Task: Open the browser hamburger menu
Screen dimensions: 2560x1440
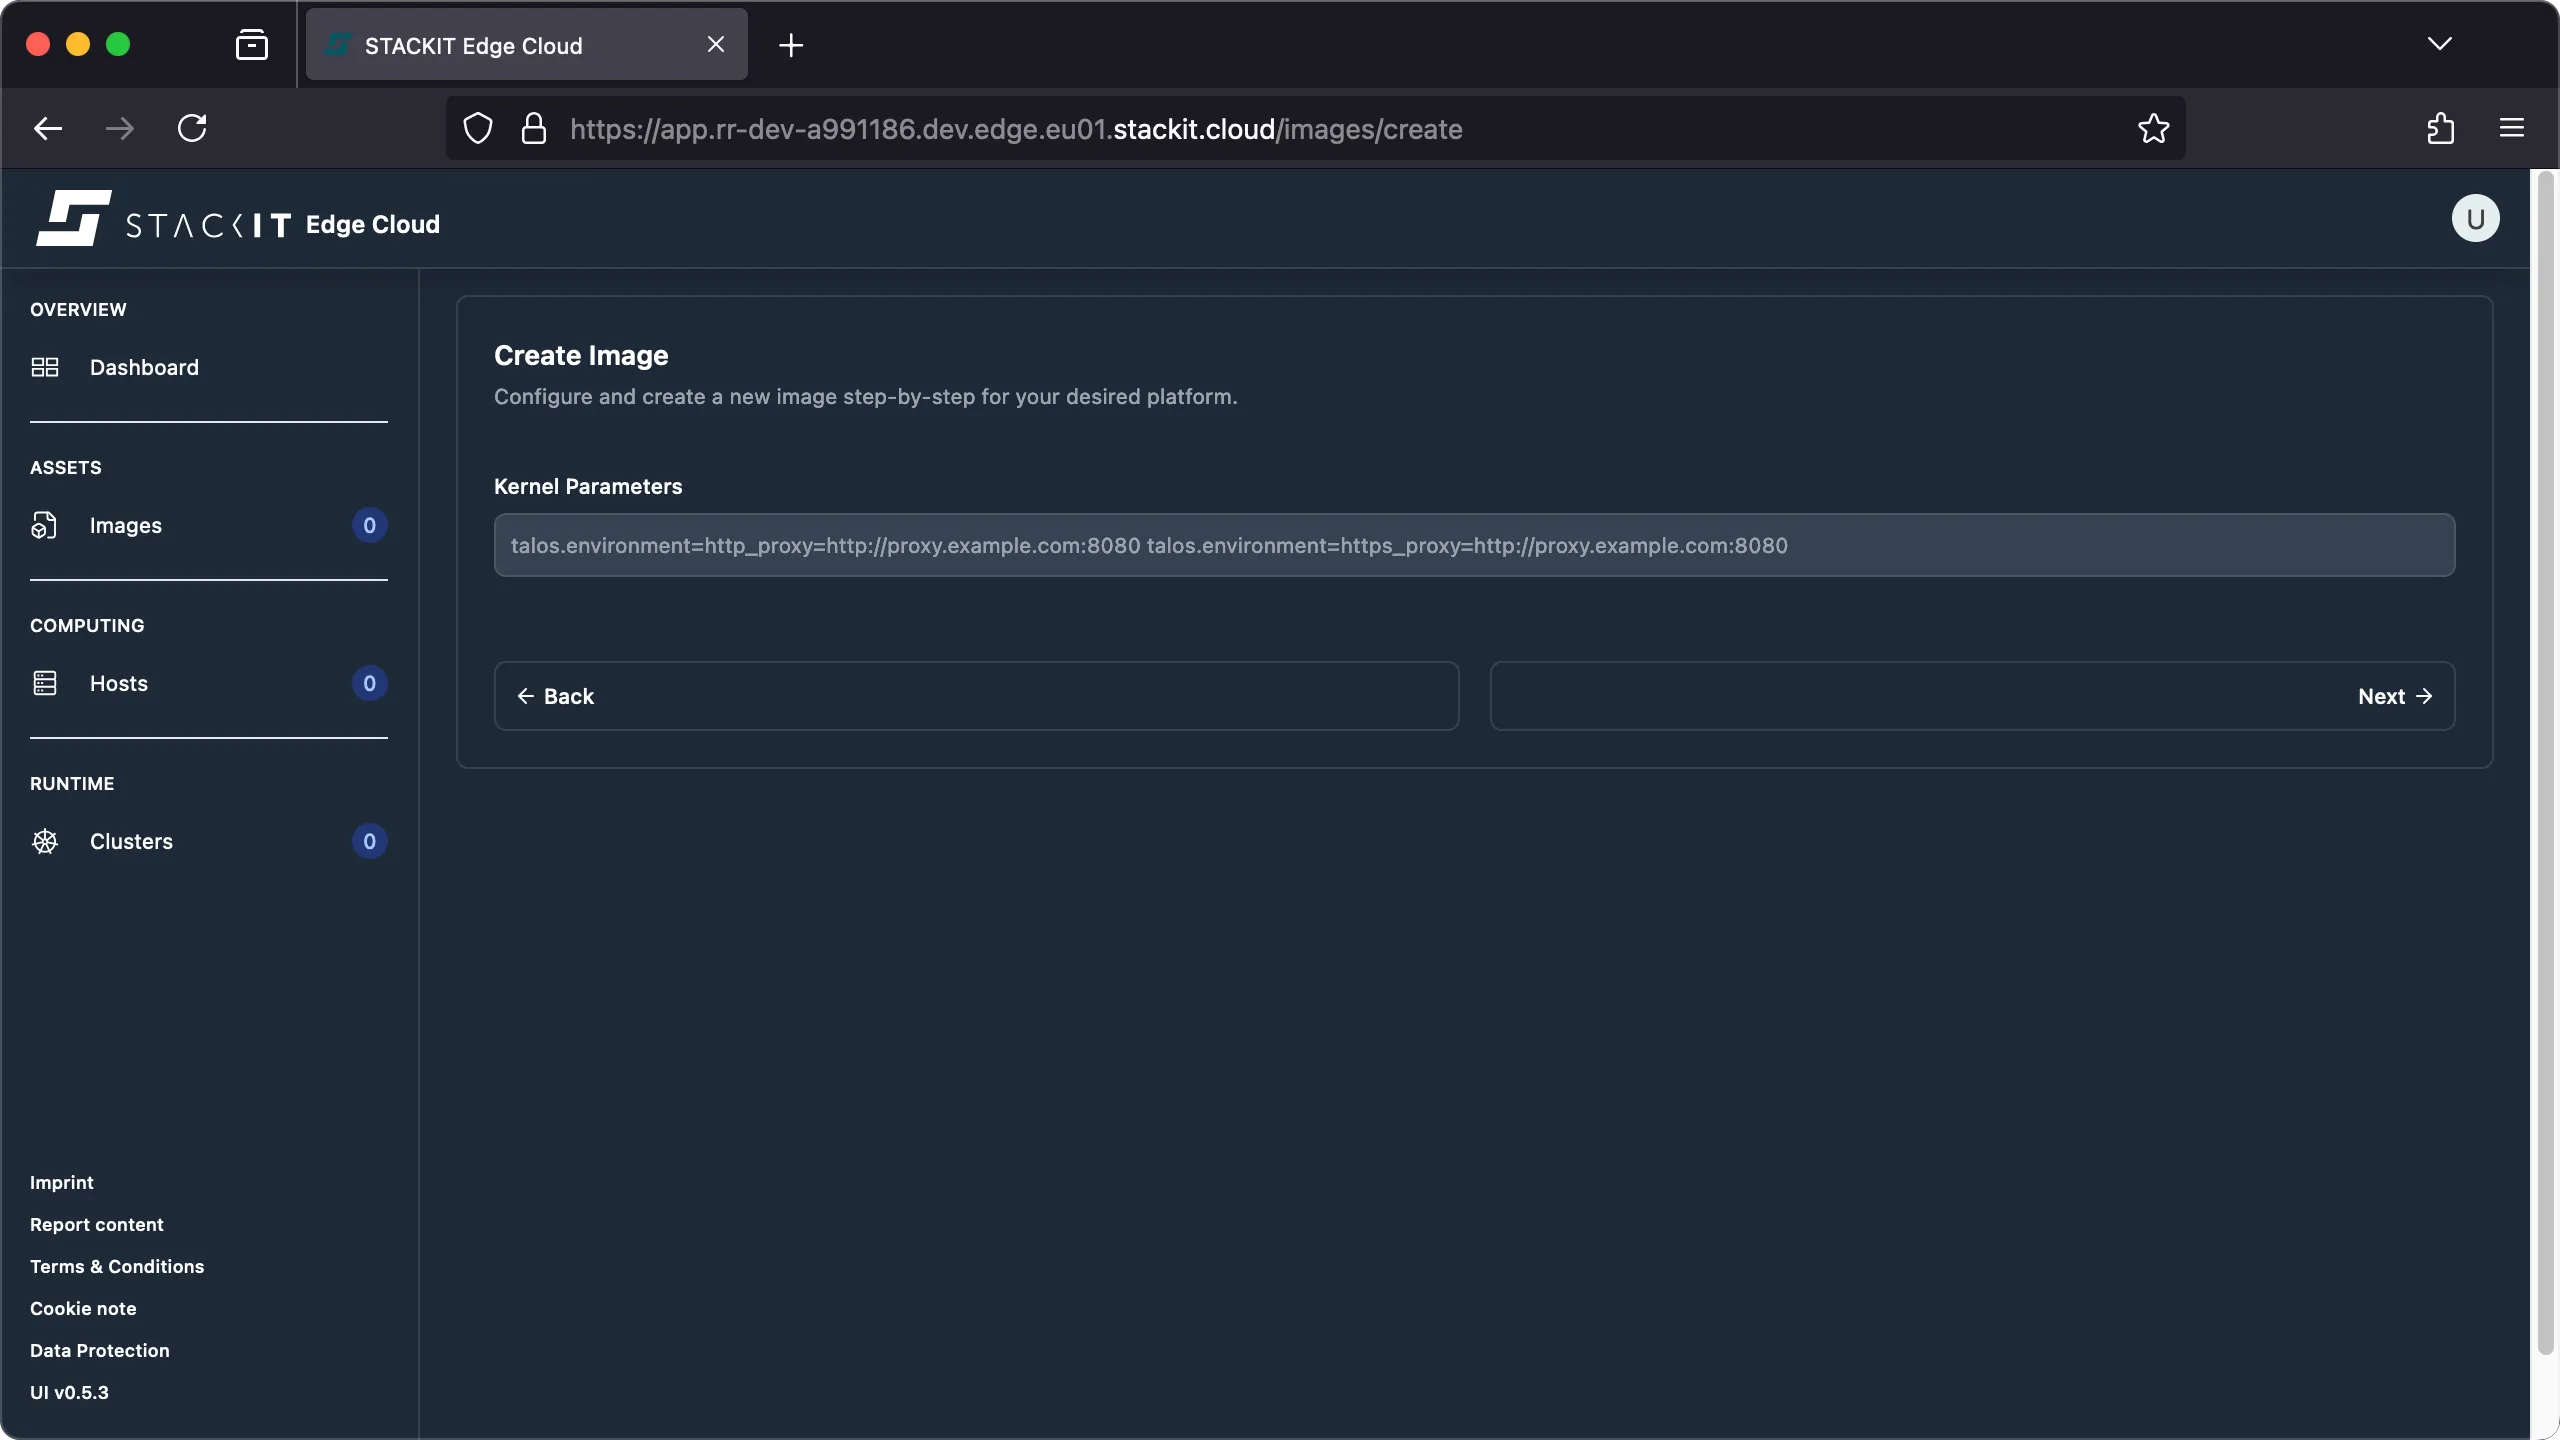Action: click(2512, 128)
